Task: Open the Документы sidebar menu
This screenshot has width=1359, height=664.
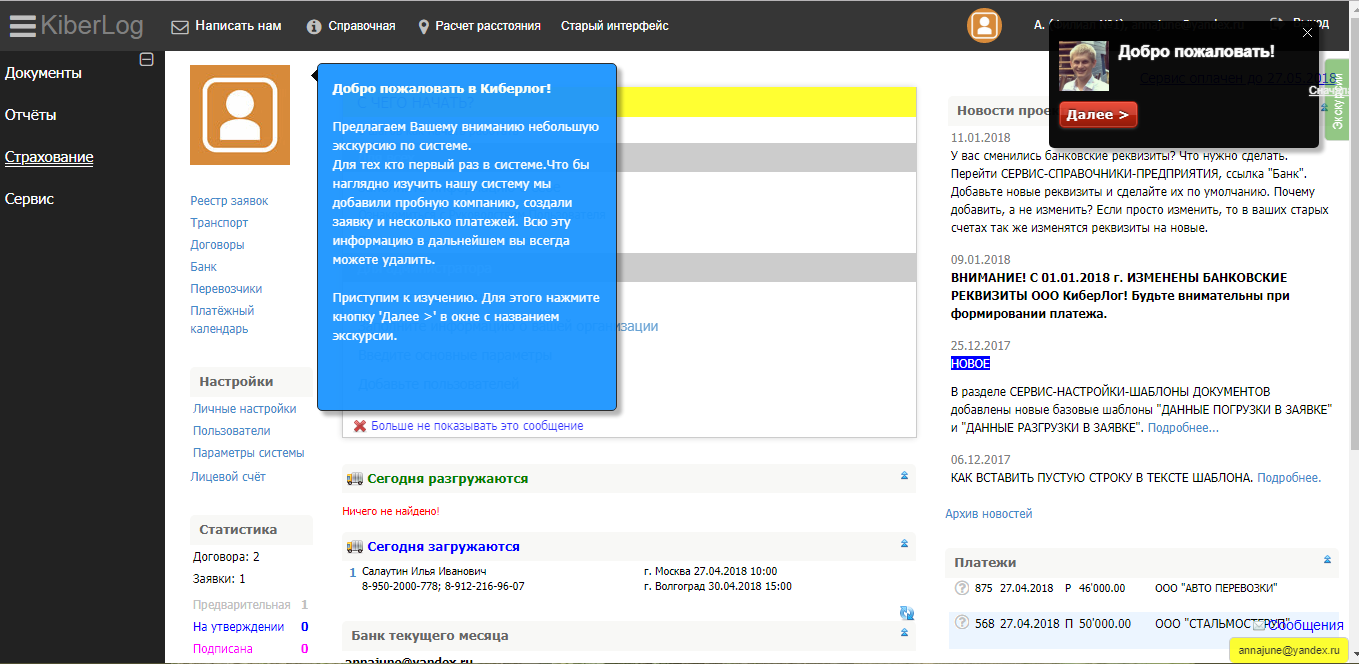Action: tap(43, 73)
